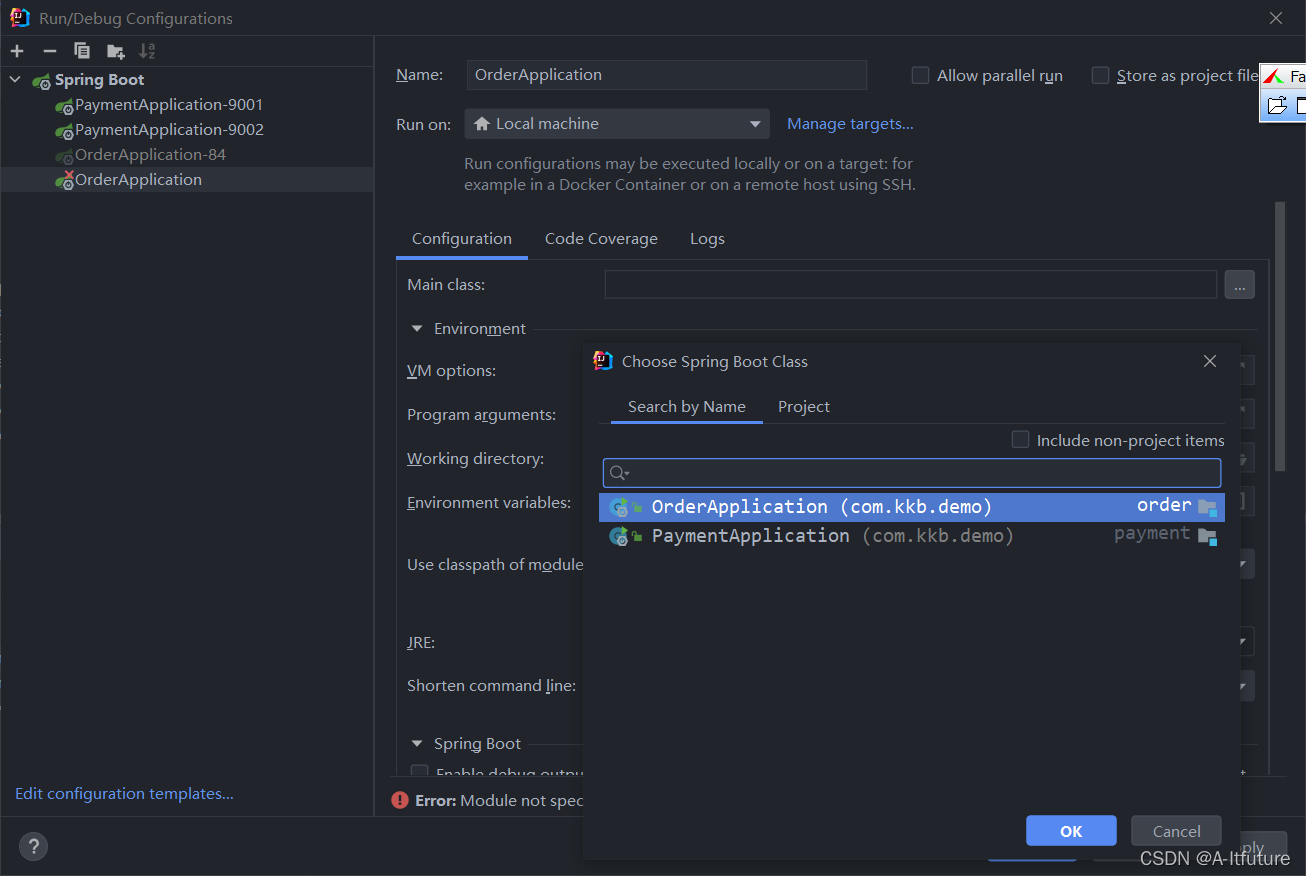Screen dimensions: 1306x876
Task: Click the OrderApplication icon with red error mark
Action: click(x=64, y=180)
